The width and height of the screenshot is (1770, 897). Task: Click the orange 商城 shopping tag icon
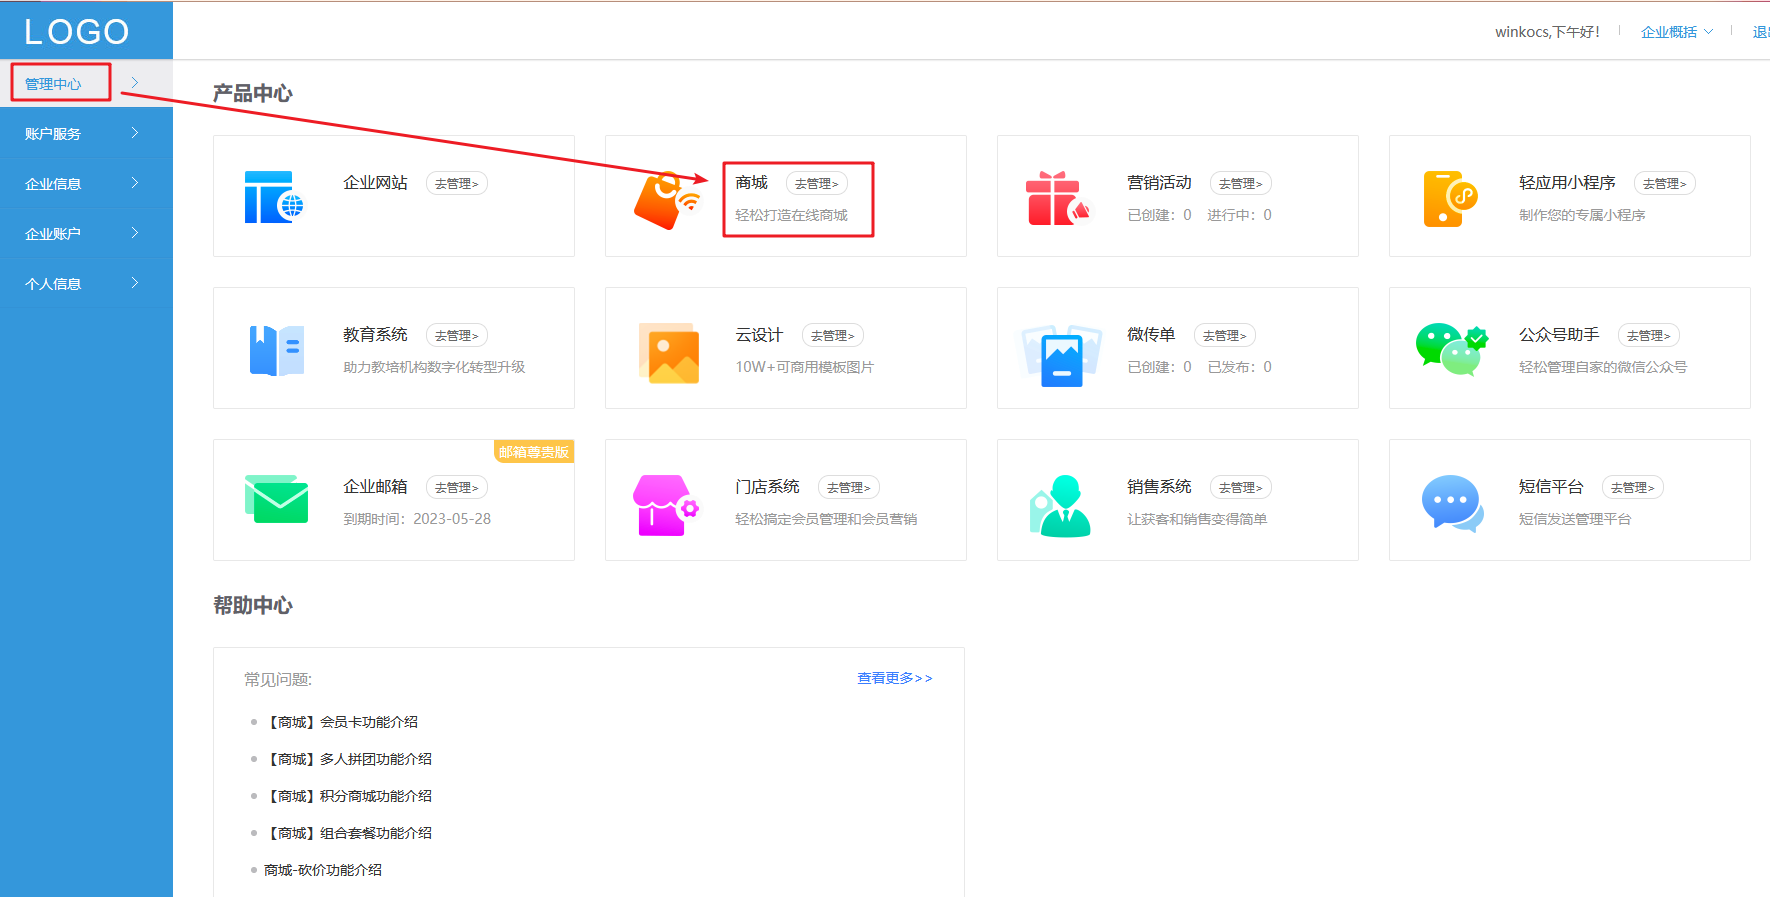click(x=667, y=200)
